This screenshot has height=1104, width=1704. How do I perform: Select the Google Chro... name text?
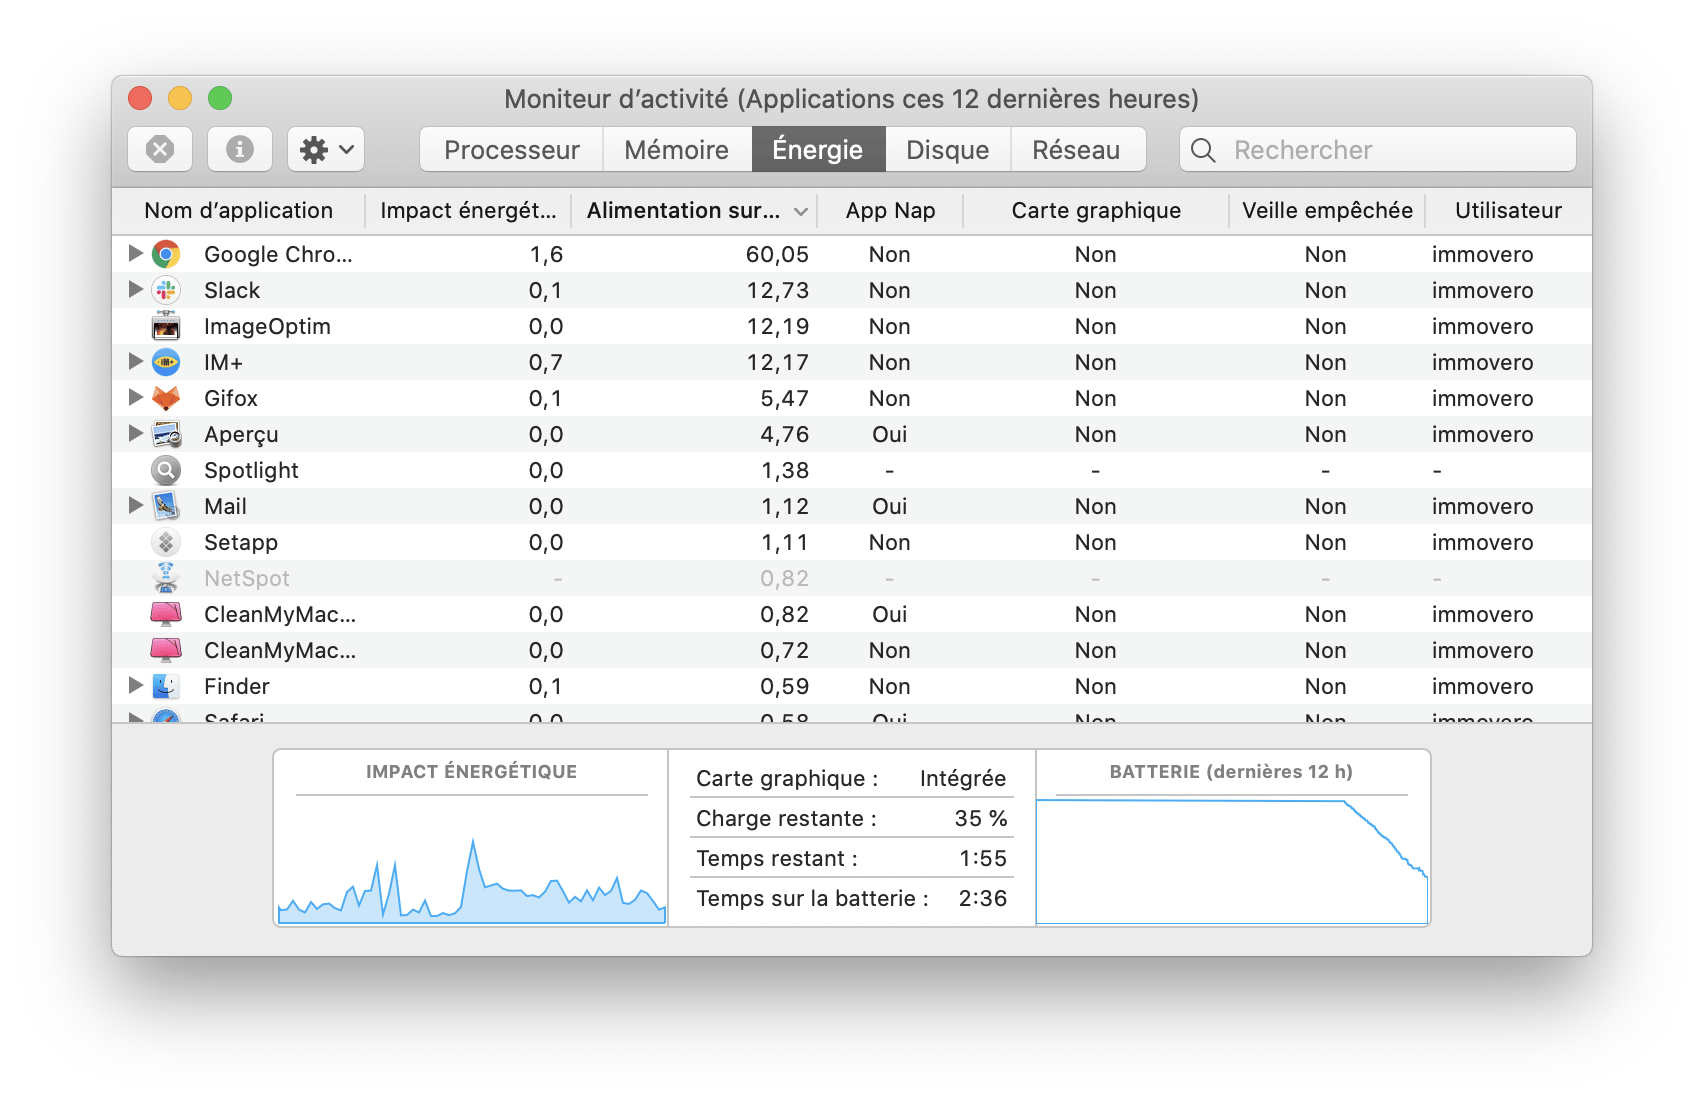pyautogui.click(x=278, y=254)
